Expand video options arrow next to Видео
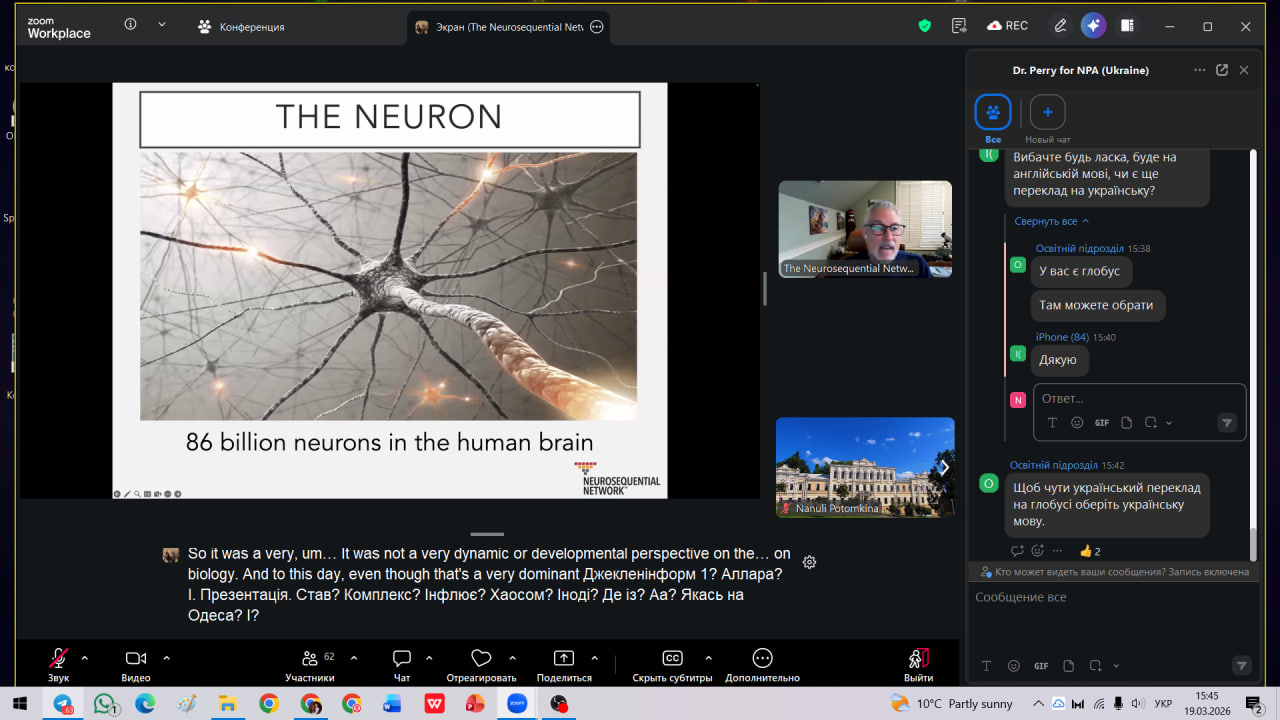This screenshot has height=720, width=1280. [x=166, y=658]
